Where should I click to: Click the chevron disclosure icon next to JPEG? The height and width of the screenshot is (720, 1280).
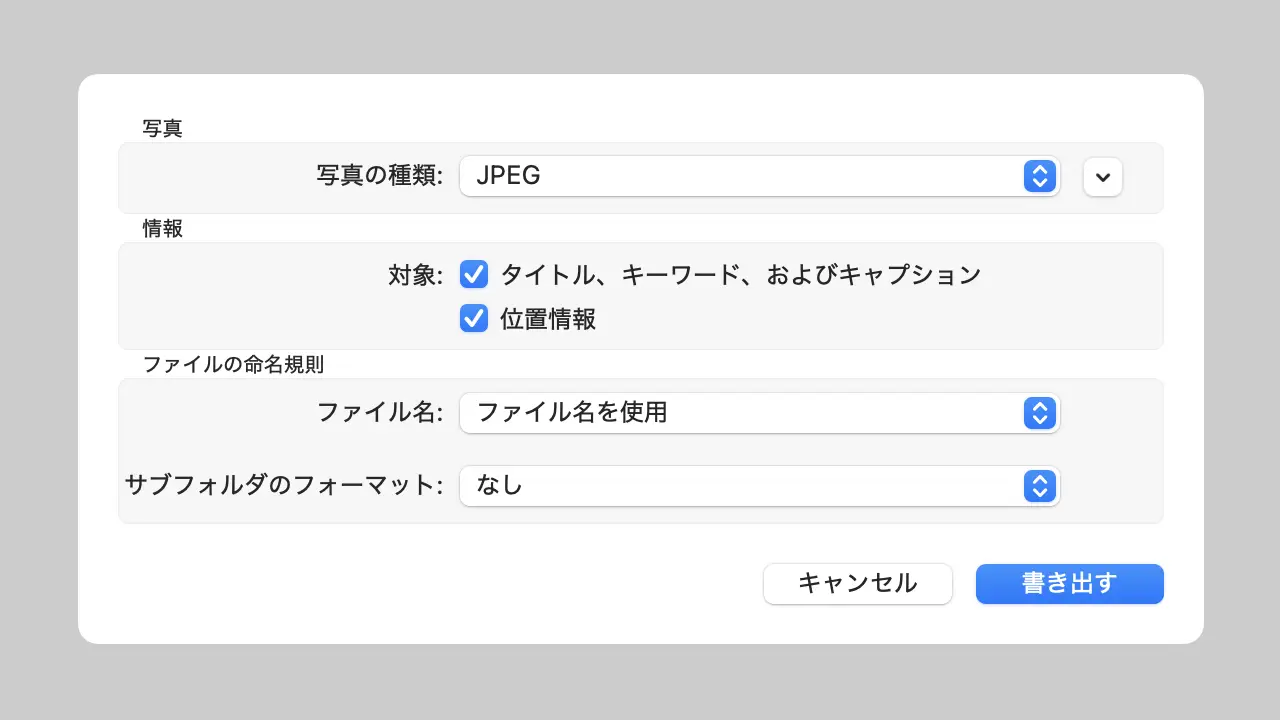click(1102, 177)
